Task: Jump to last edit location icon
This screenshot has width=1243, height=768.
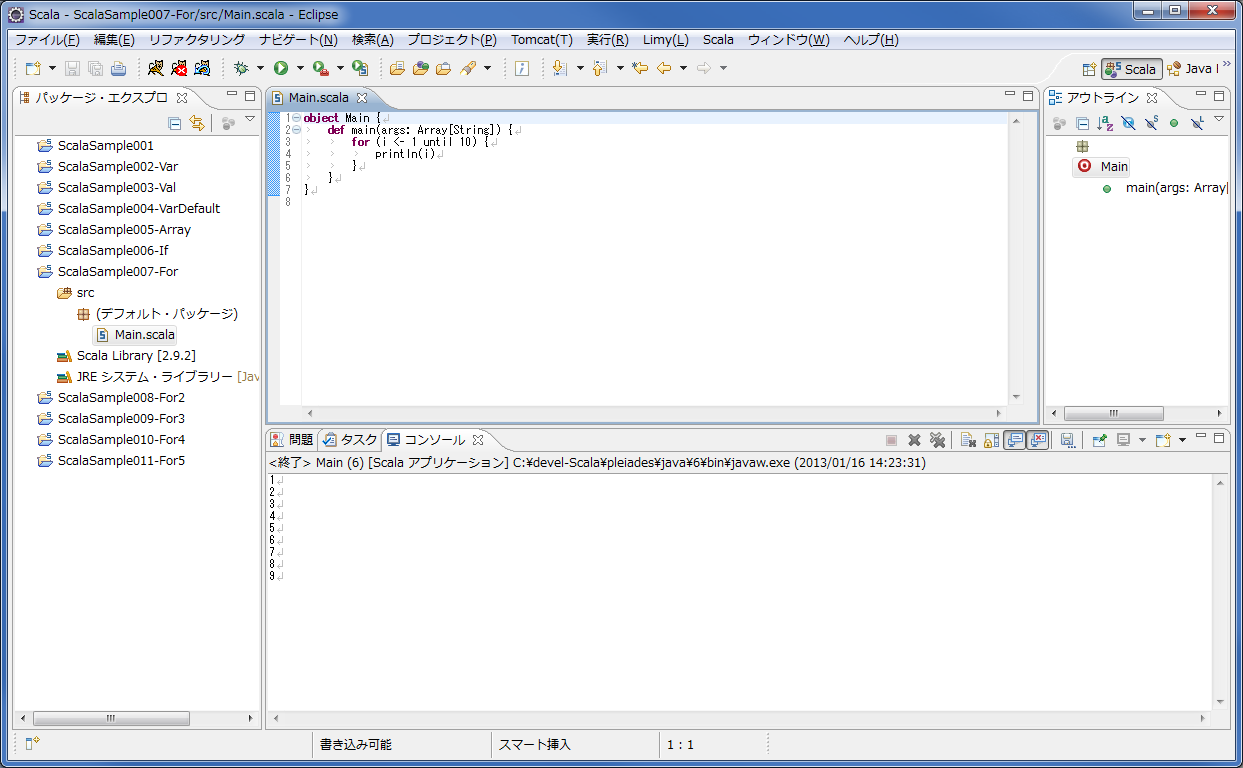Action: click(640, 68)
